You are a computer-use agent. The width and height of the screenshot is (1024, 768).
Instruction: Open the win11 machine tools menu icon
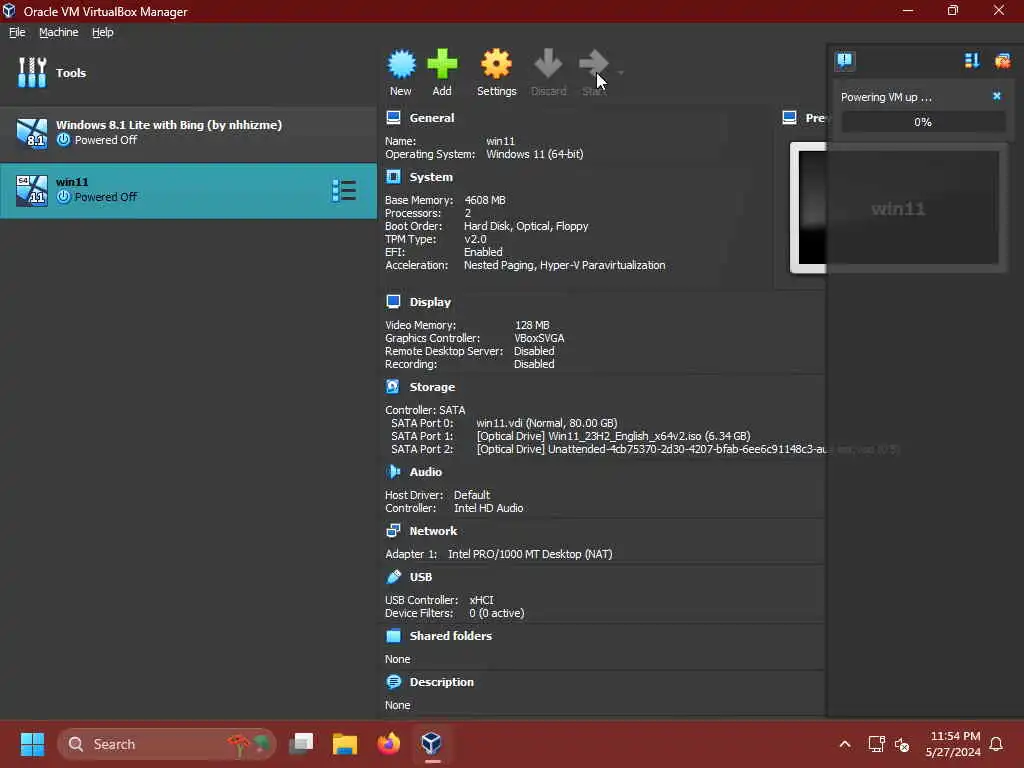tap(344, 191)
